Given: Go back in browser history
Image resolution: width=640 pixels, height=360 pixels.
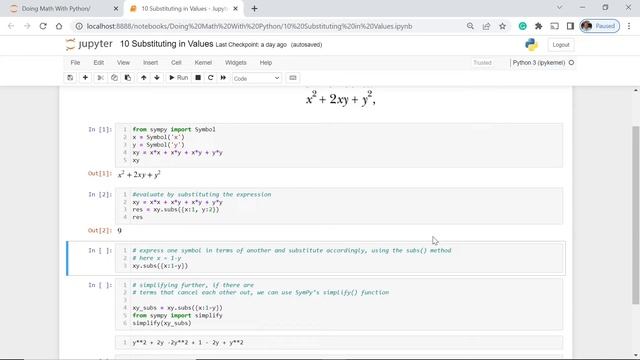Looking at the screenshot, I should tap(11, 26).
